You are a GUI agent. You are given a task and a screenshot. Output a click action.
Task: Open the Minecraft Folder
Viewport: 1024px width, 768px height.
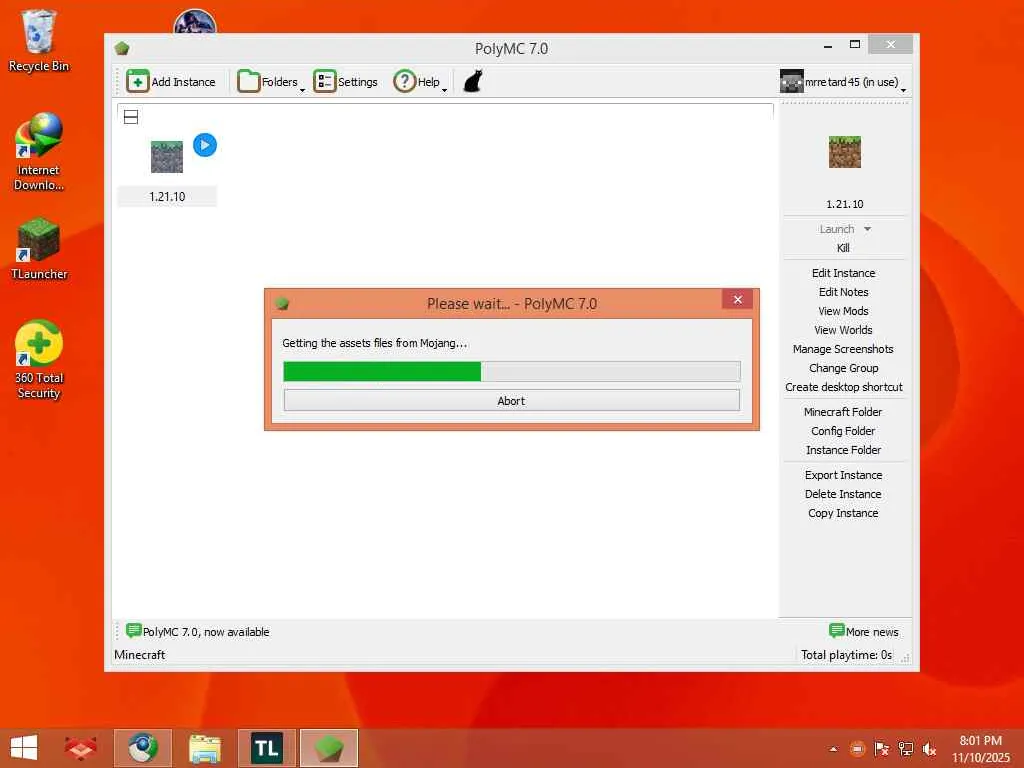pos(843,412)
